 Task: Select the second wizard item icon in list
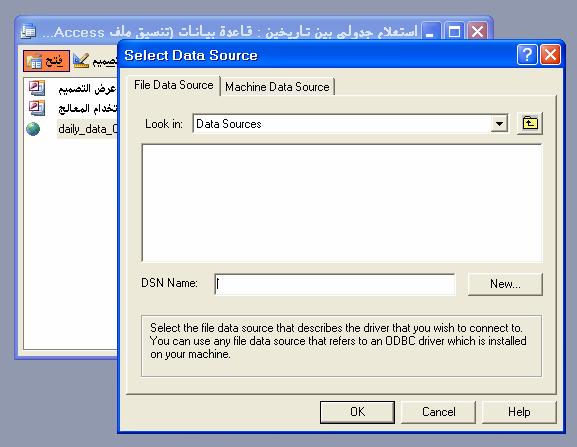[x=37, y=108]
